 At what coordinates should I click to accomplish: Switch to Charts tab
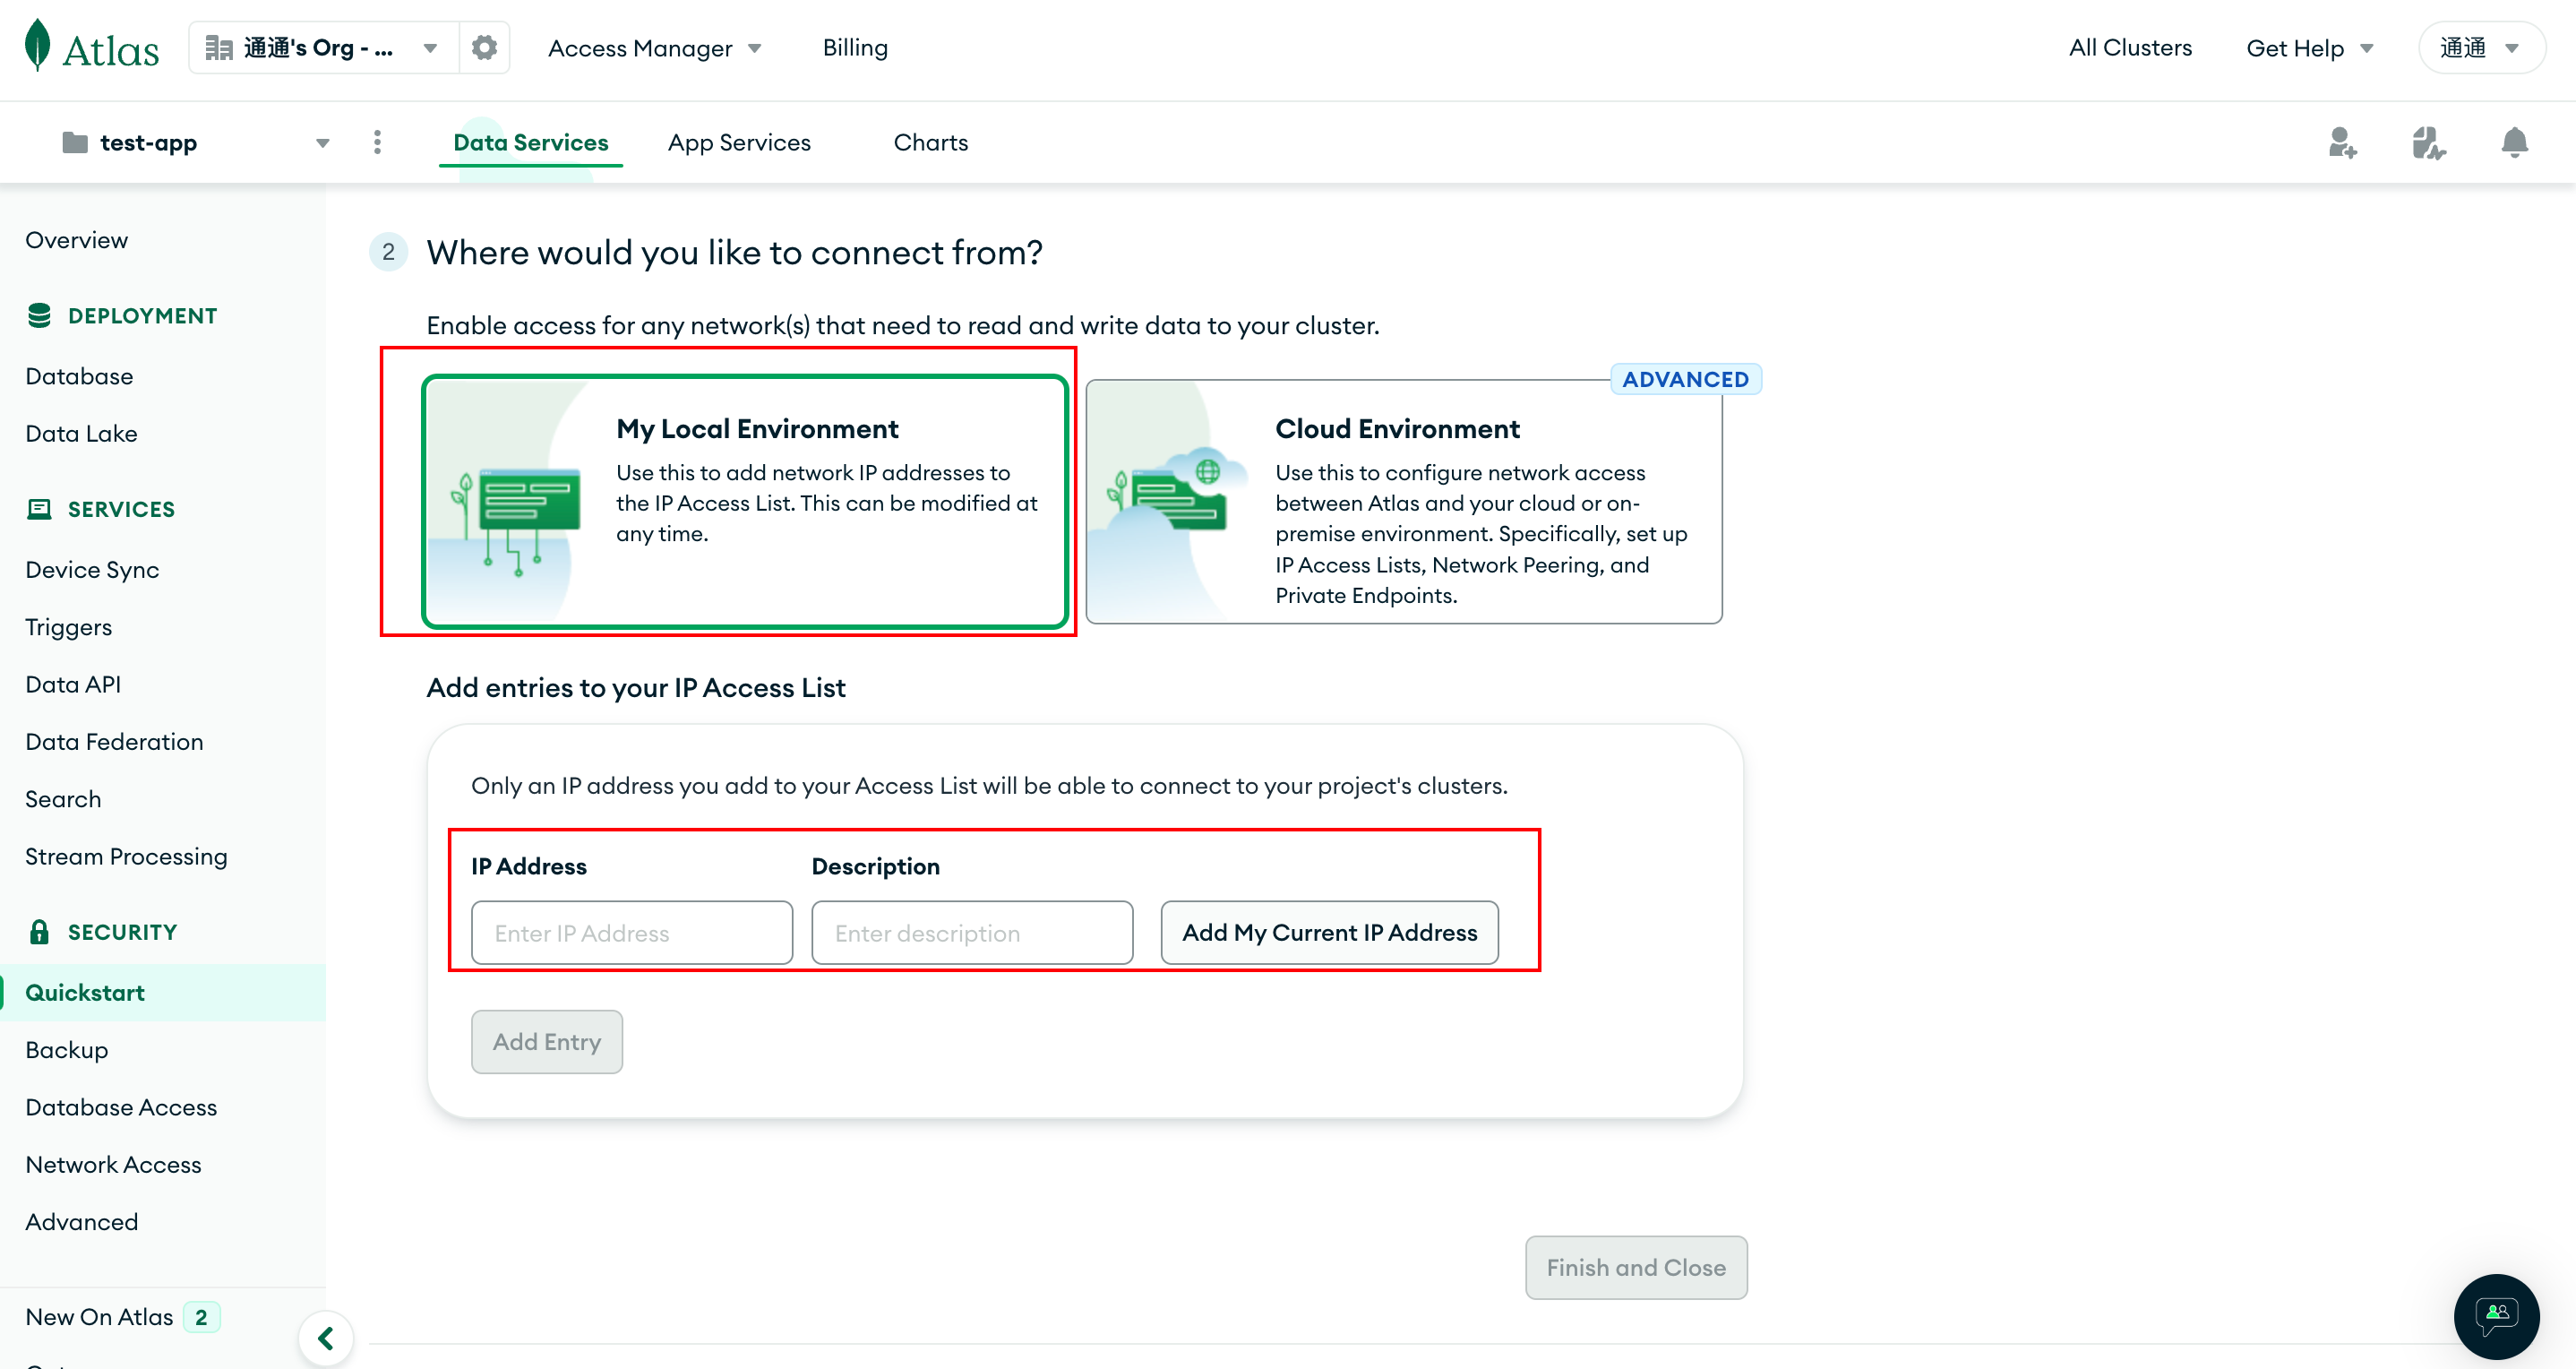[931, 140]
